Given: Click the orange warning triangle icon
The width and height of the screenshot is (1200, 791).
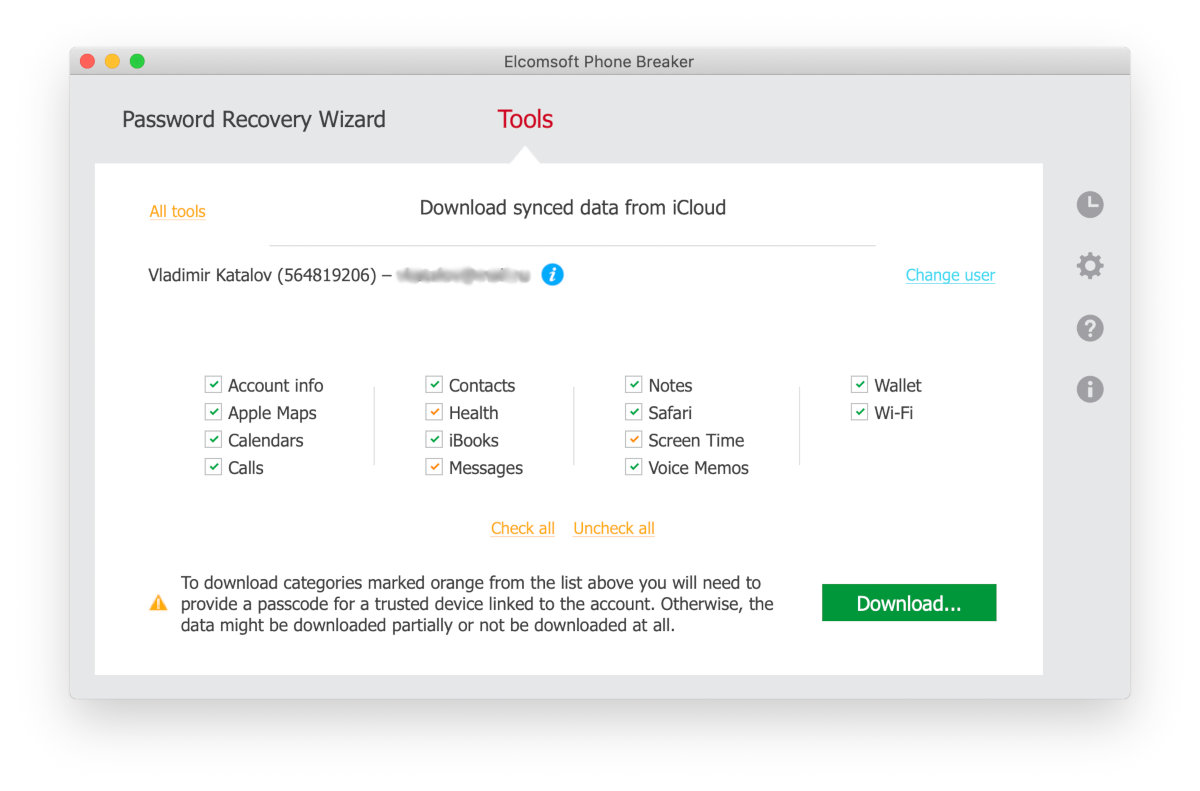Looking at the screenshot, I should [158, 603].
